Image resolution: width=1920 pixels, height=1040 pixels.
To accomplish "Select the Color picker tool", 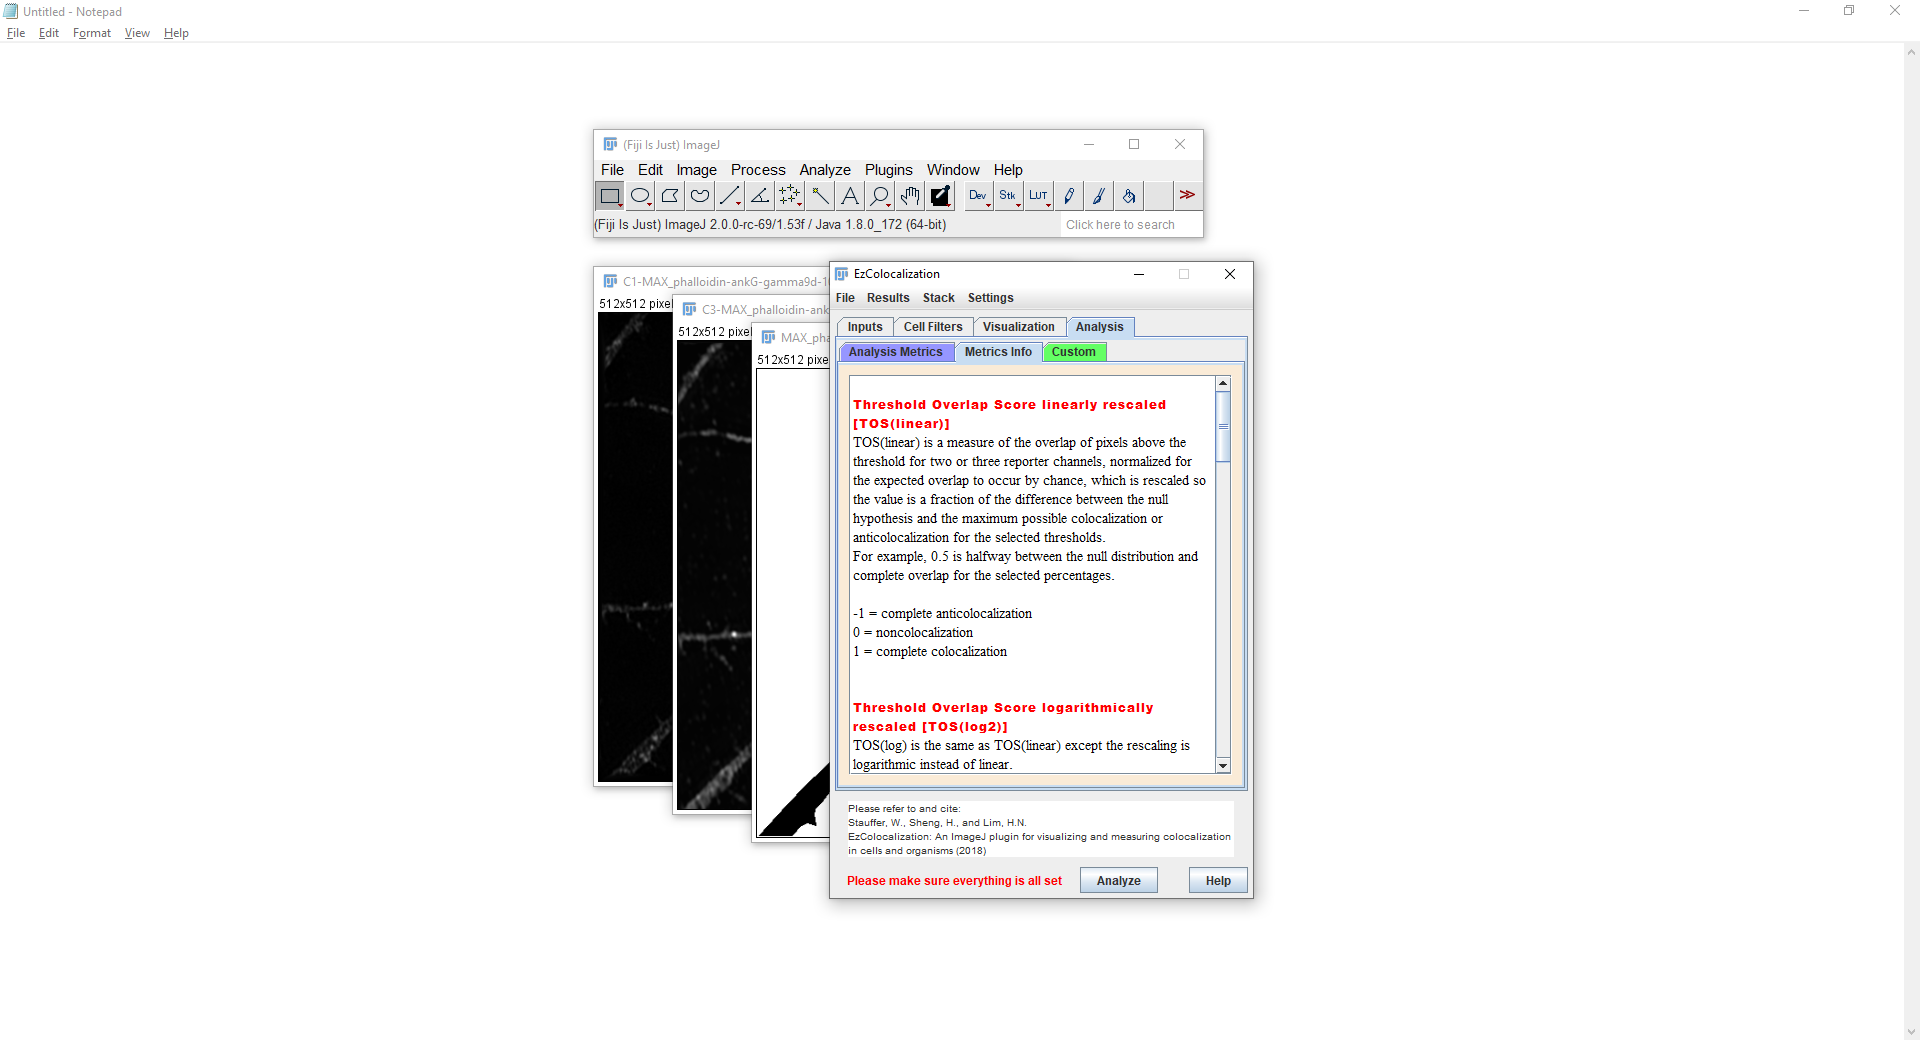I will point(940,196).
